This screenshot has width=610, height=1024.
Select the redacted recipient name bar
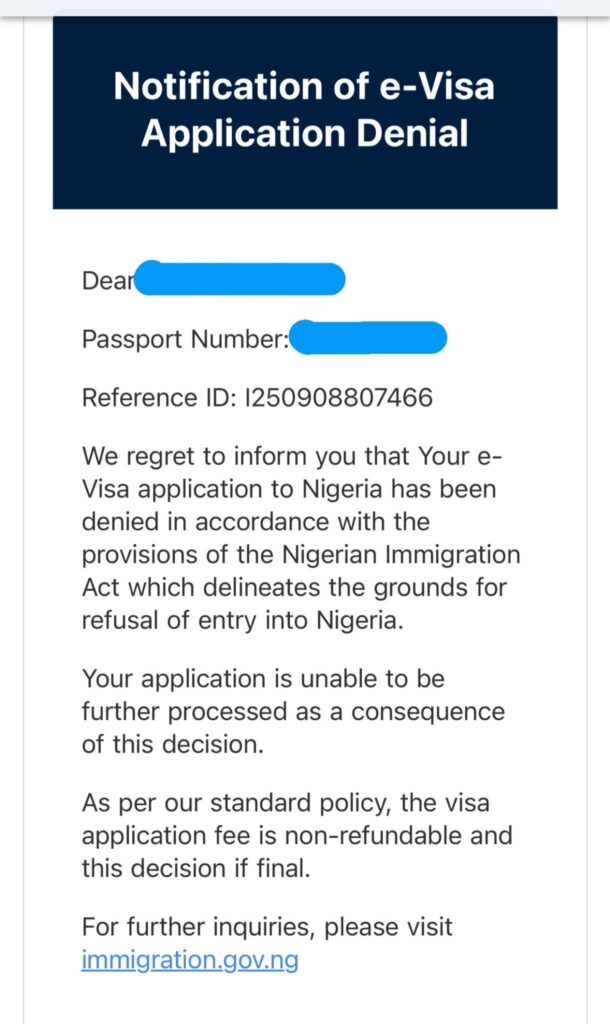pos(240,279)
